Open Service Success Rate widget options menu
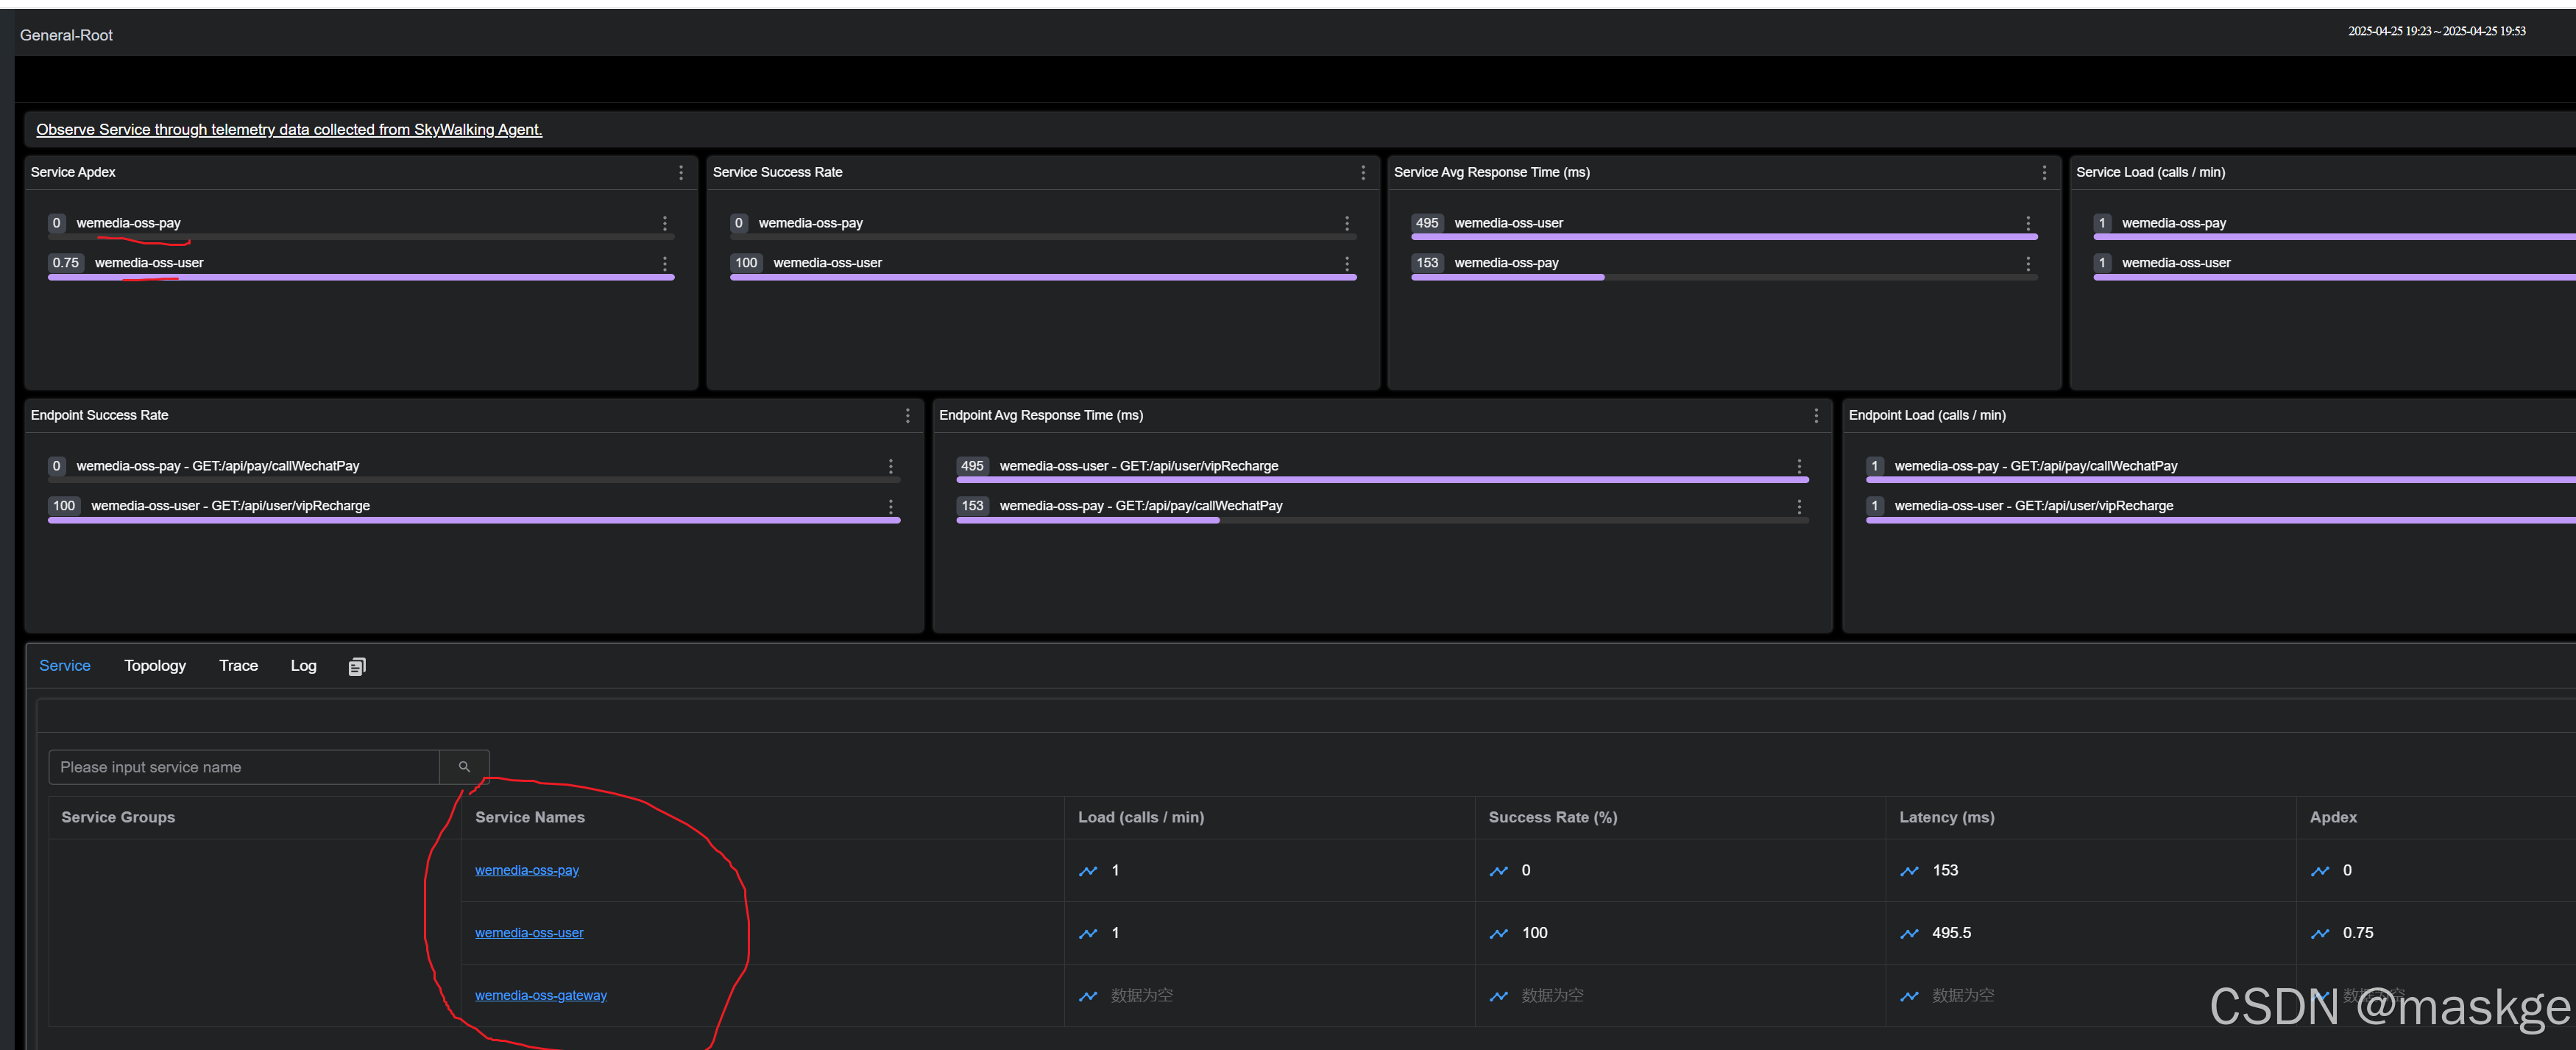 tap(1362, 173)
